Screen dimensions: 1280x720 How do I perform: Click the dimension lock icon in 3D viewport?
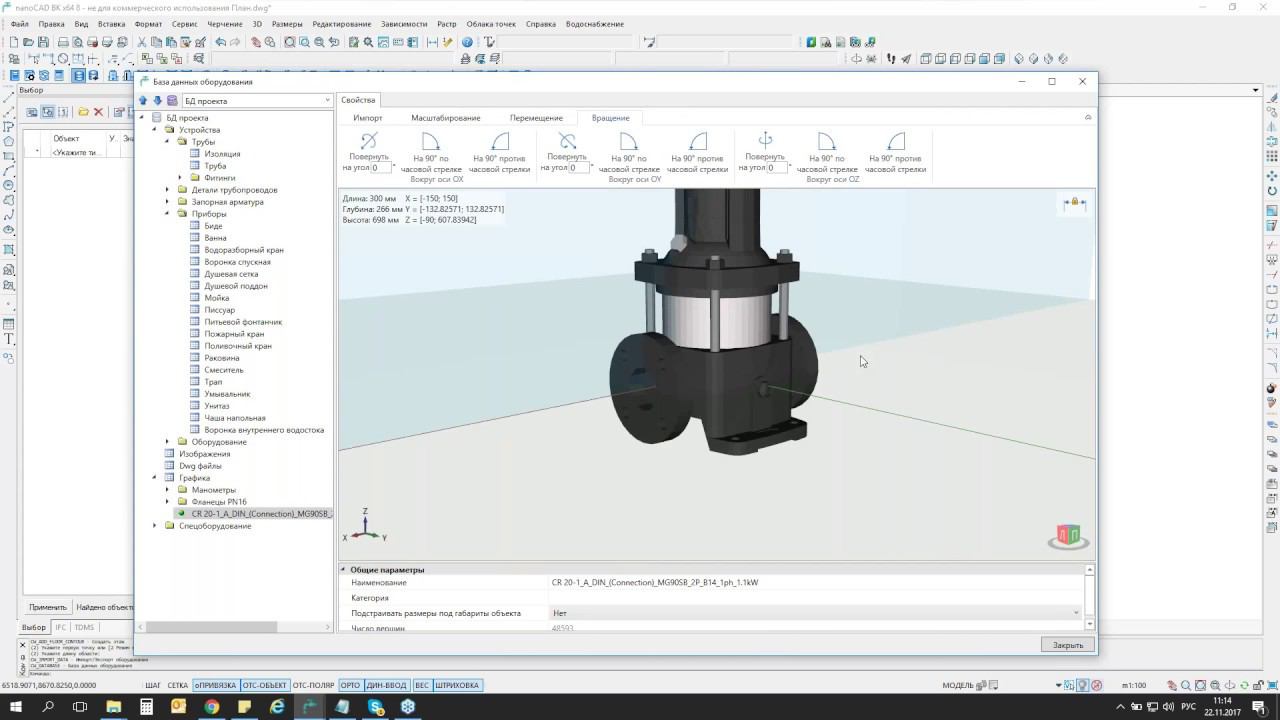pyautogui.click(x=1074, y=203)
